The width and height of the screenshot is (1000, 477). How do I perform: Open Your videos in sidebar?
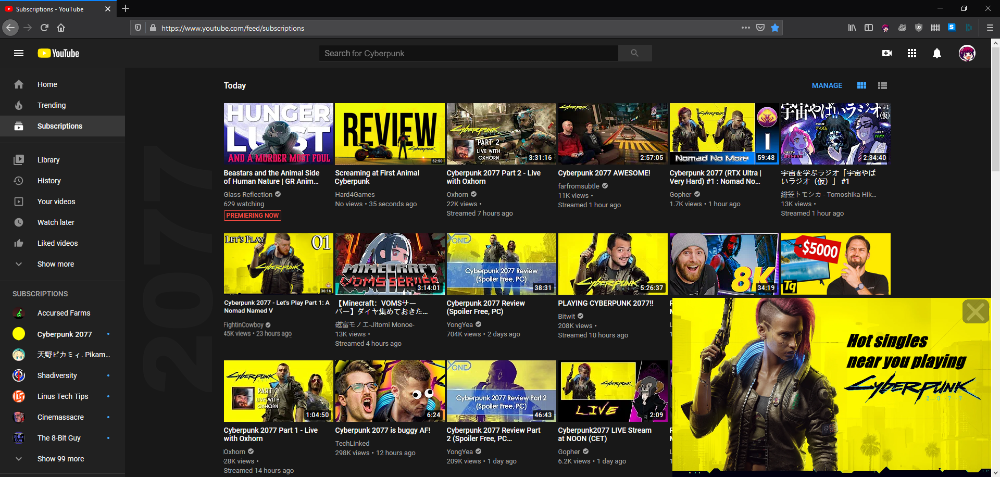[x=62, y=202]
